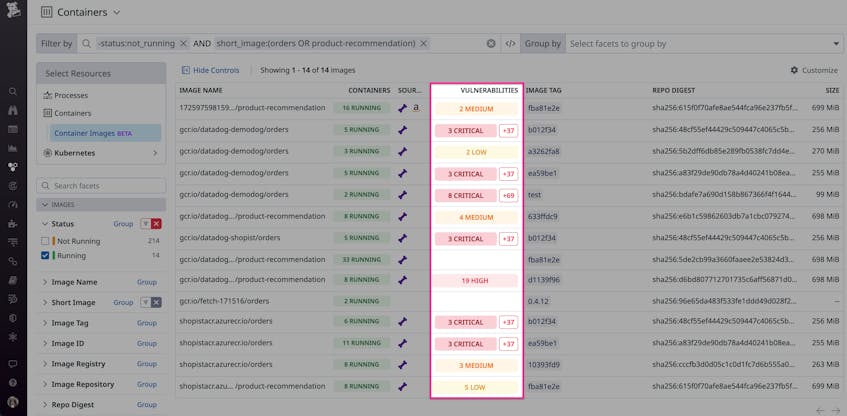
Task: Sort by the VULNERABILITIES column header
Action: (489, 90)
